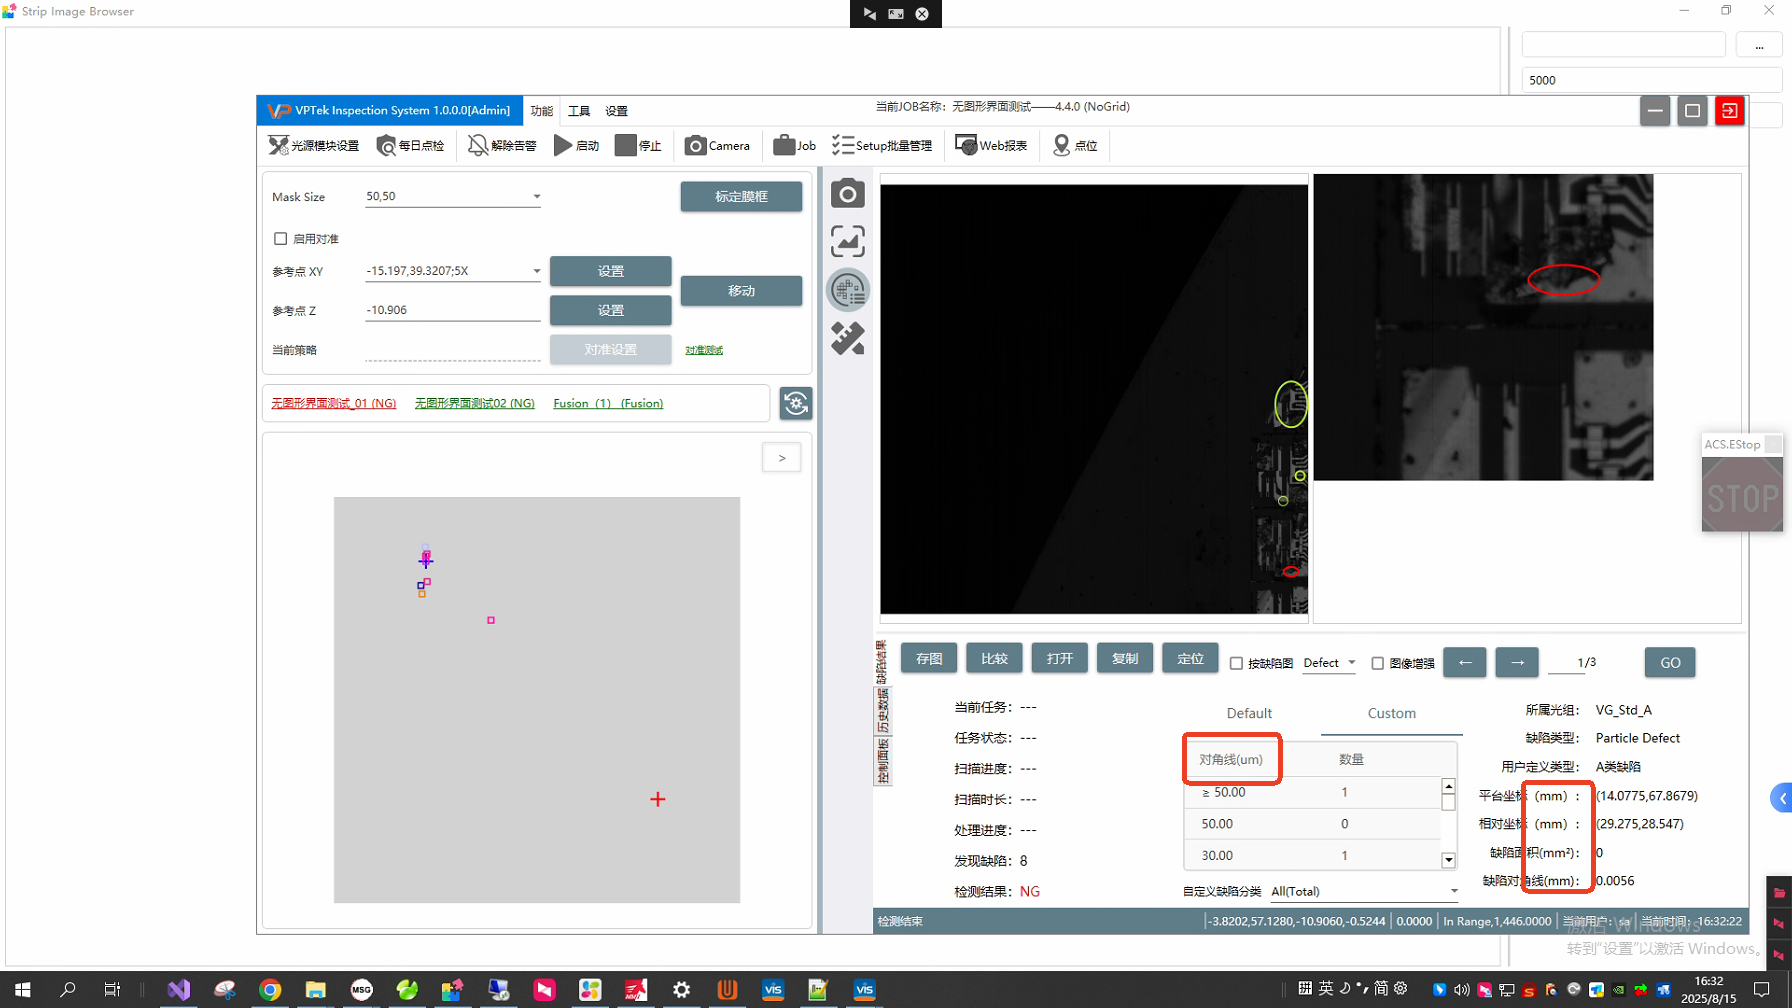Expand the Mask Size dropdown
Screen dimensions: 1792x1008
(536, 197)
